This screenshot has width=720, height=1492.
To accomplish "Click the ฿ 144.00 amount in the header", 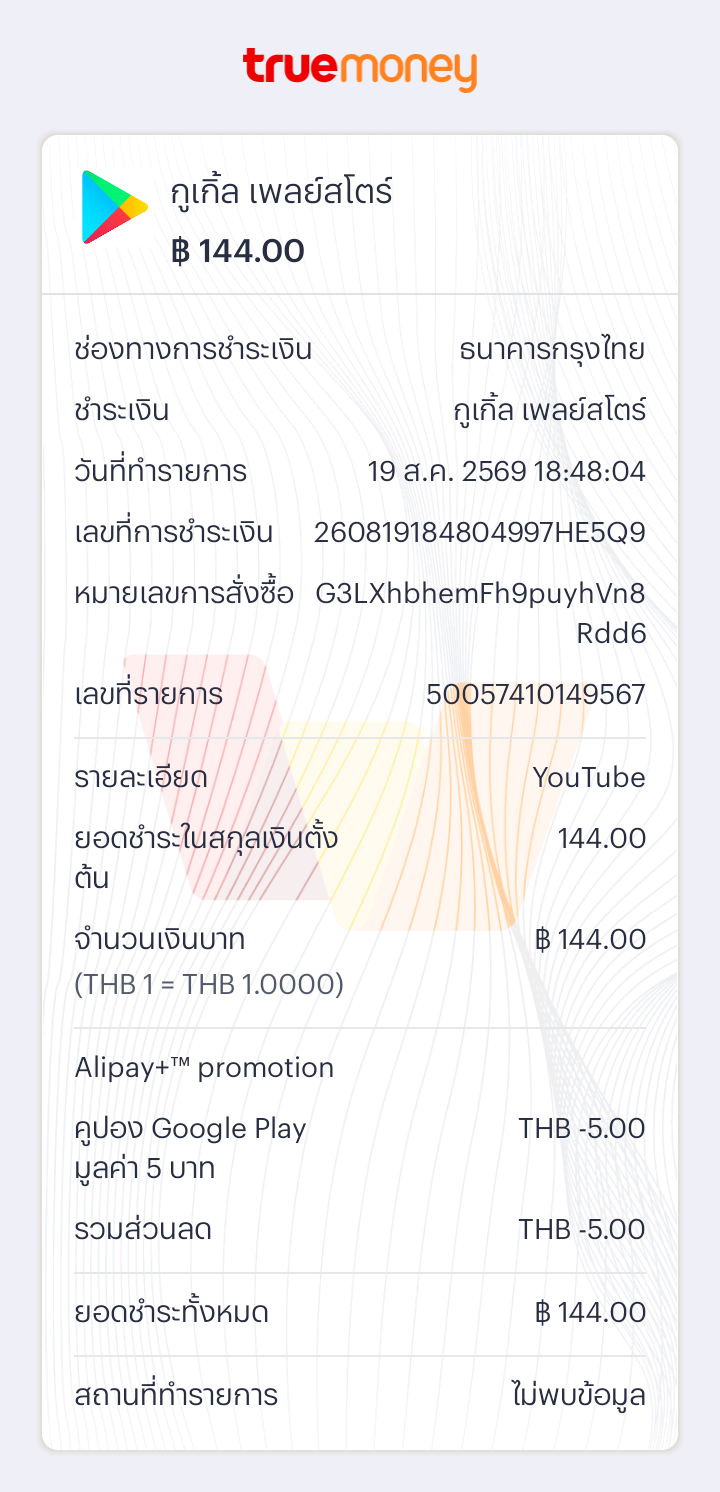I will click(x=238, y=251).
